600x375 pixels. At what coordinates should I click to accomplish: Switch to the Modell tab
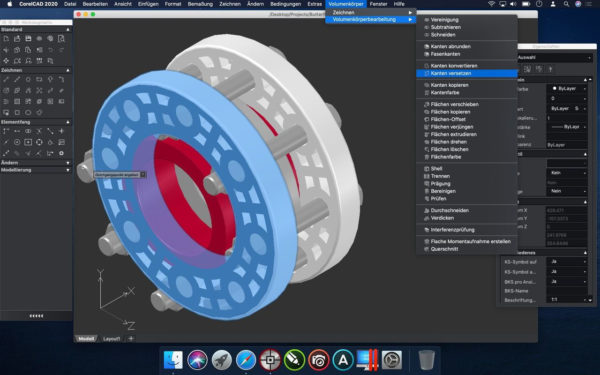click(x=86, y=339)
